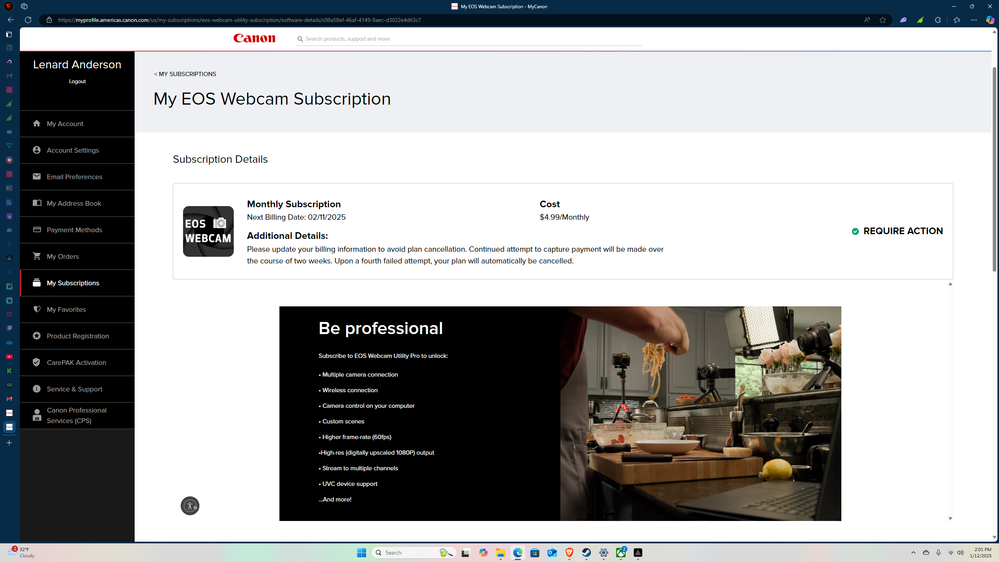The image size is (999, 562).
Task: Click the browser back arrow
Action: pos(11,20)
